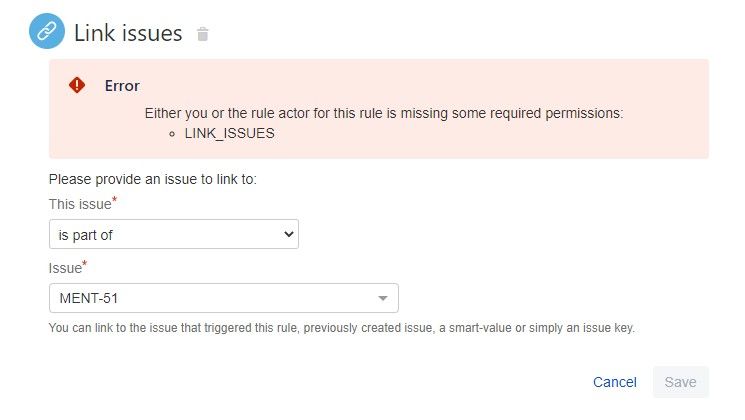Open the "is part of" link type dropdown
Image resolution: width=745 pixels, height=420 pixels.
174,234
